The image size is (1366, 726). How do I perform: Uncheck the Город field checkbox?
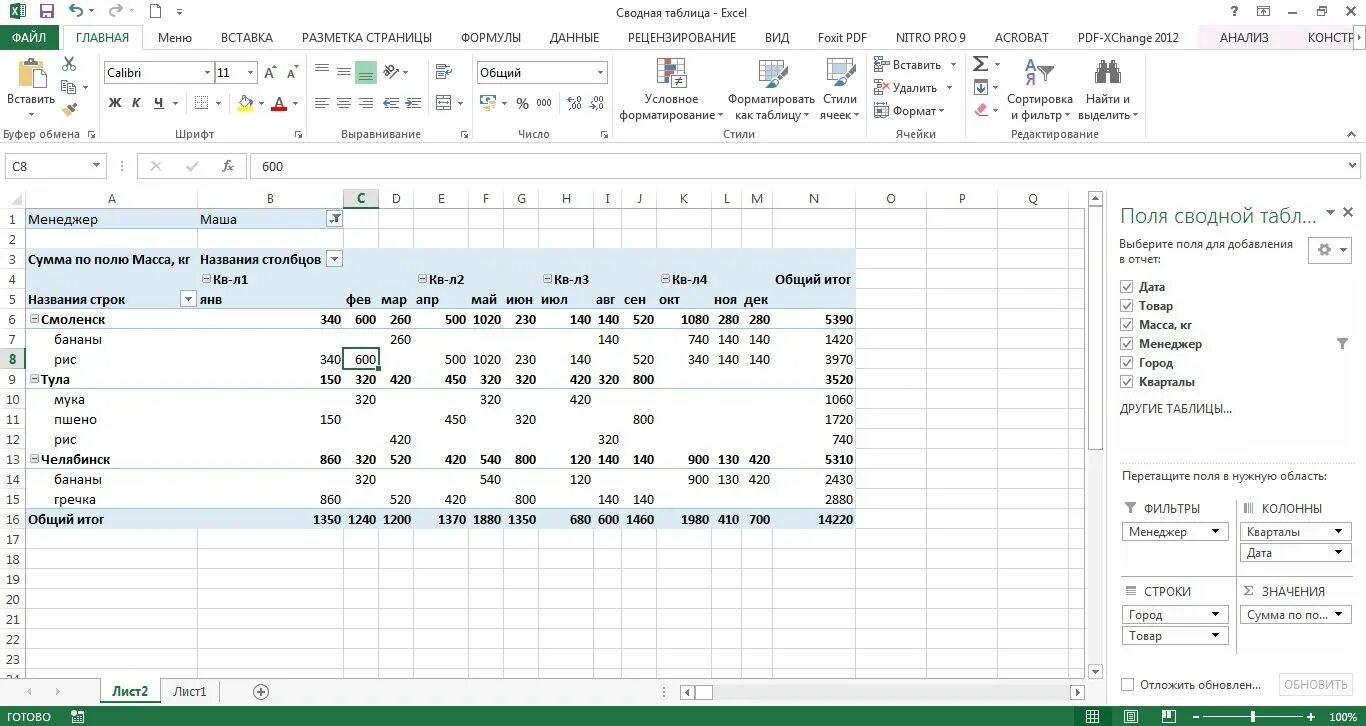pyautogui.click(x=1128, y=363)
